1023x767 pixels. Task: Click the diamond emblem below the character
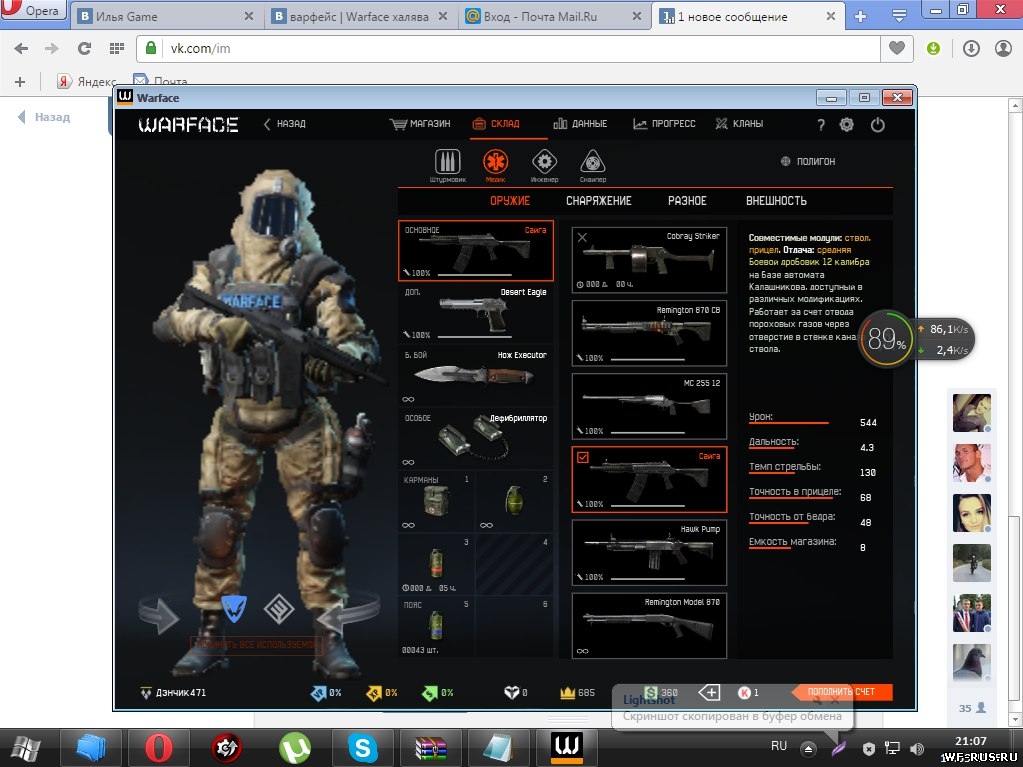point(279,609)
